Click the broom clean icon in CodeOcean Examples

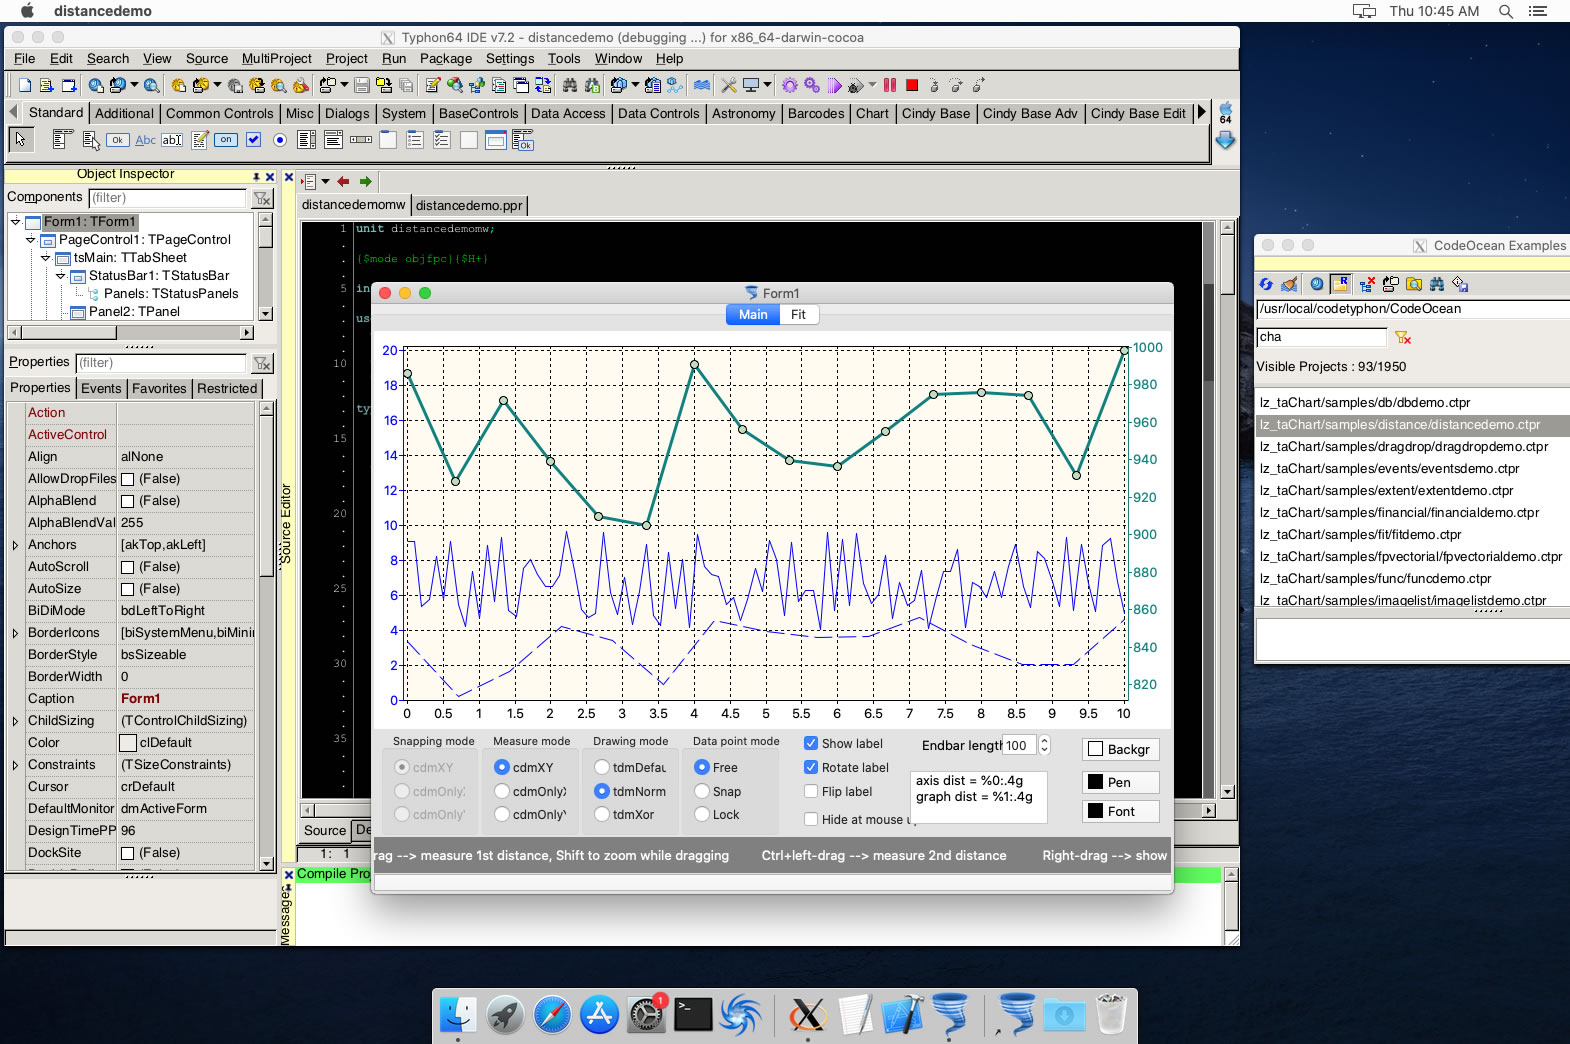[x=1290, y=284]
